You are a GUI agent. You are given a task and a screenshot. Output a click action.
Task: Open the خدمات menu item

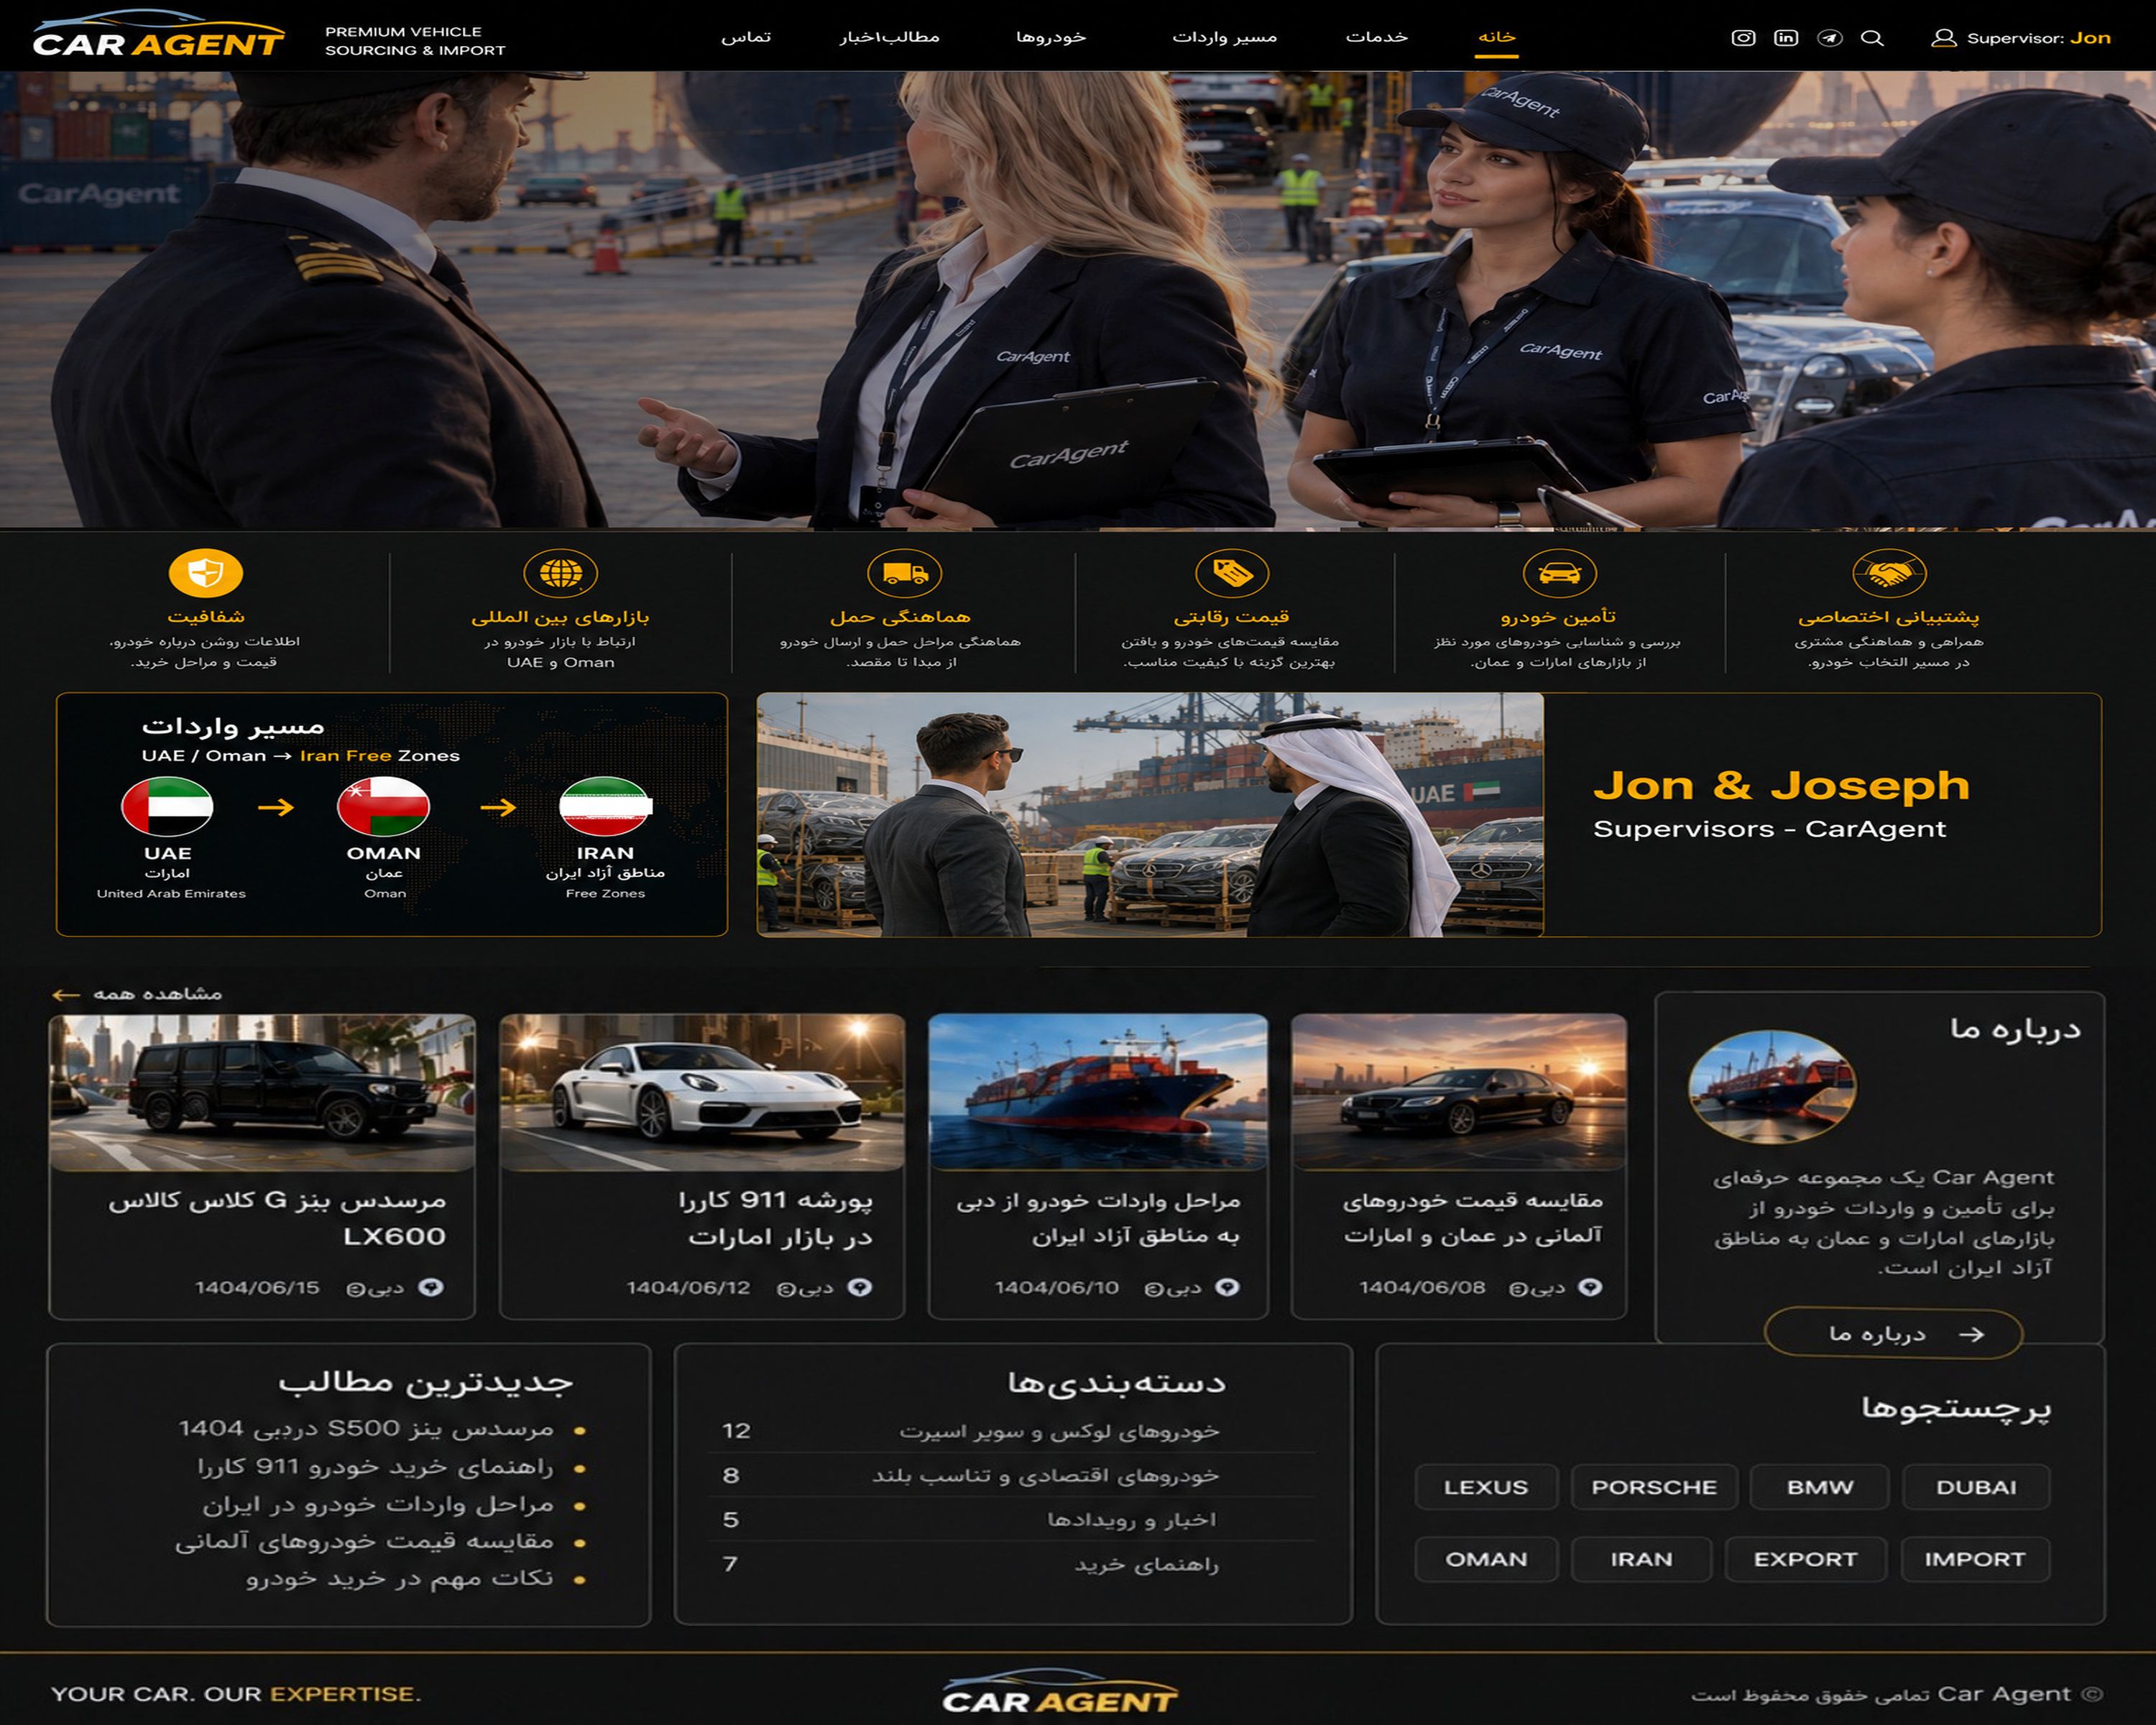tap(1376, 37)
